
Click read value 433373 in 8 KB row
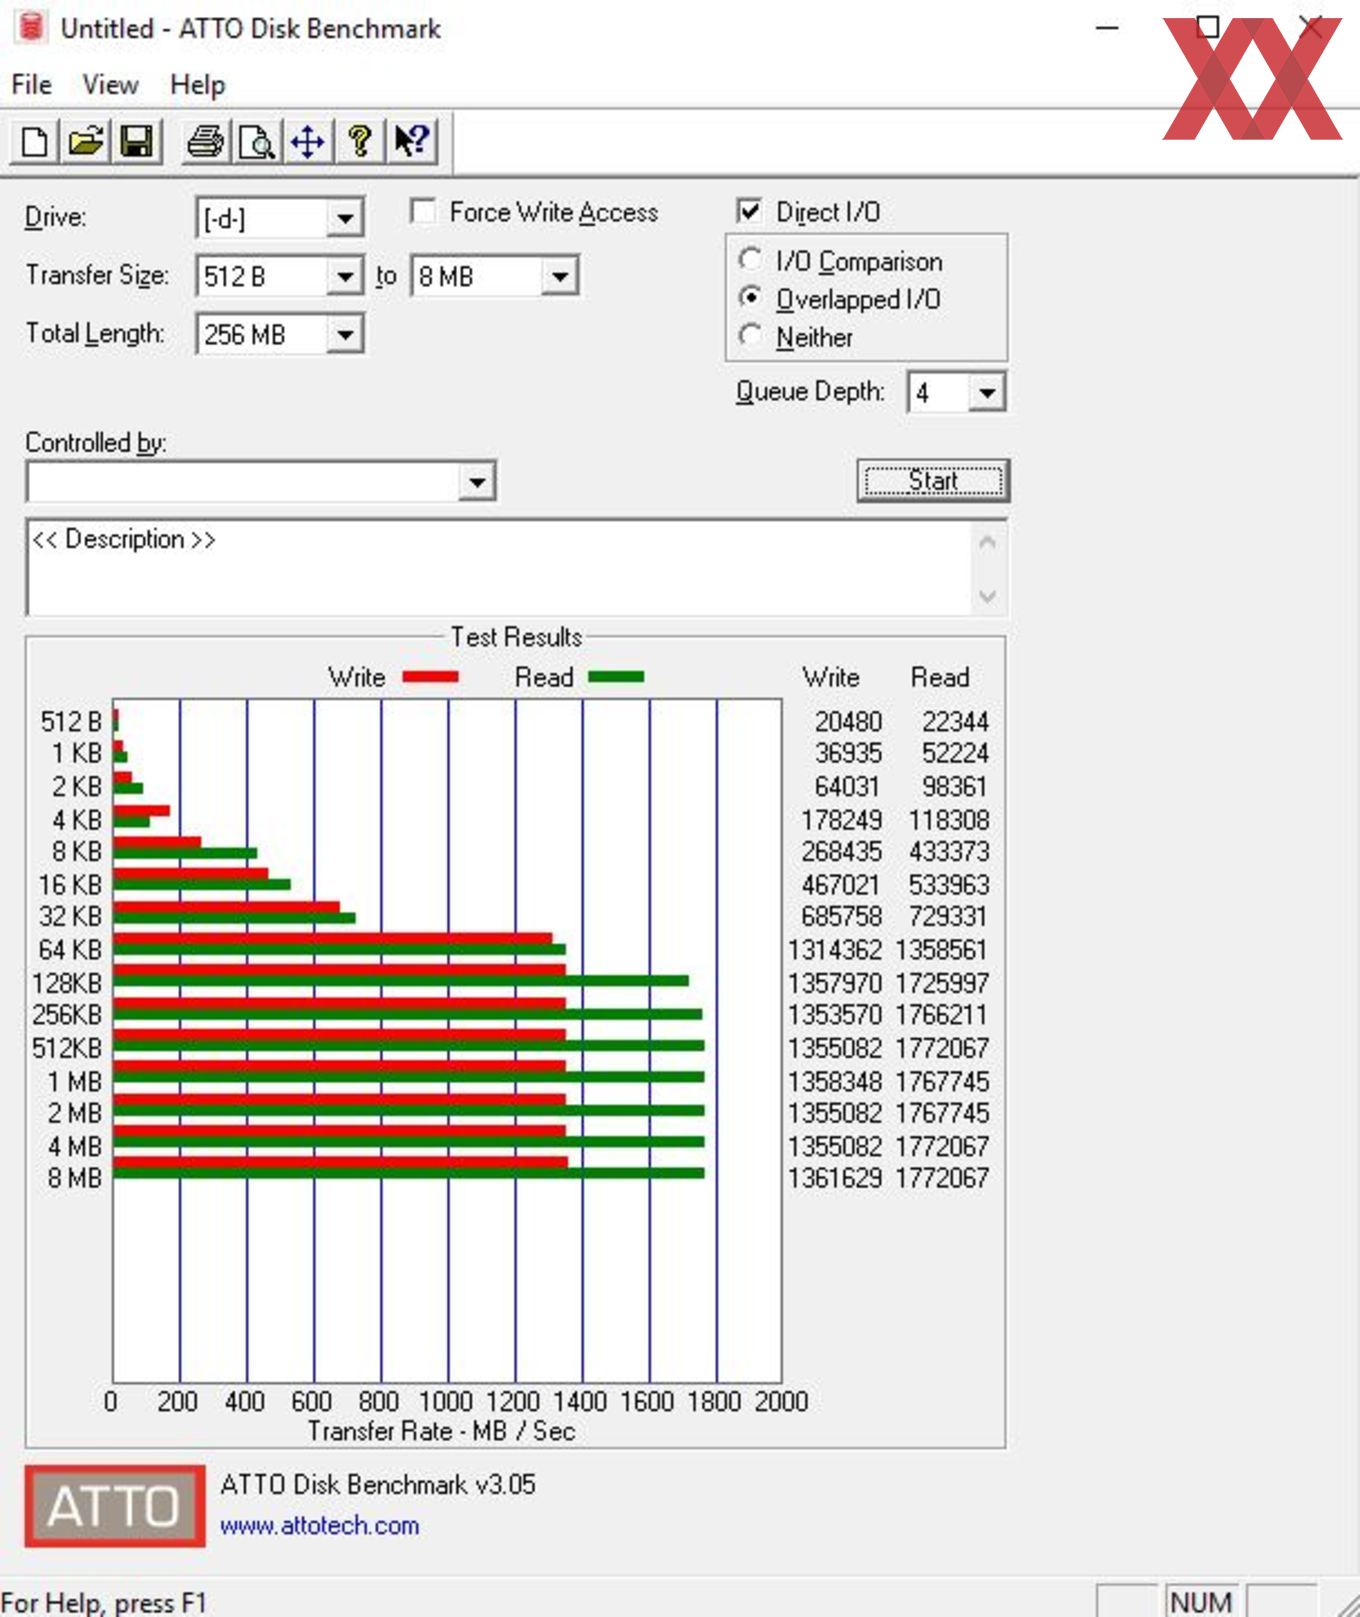(949, 852)
